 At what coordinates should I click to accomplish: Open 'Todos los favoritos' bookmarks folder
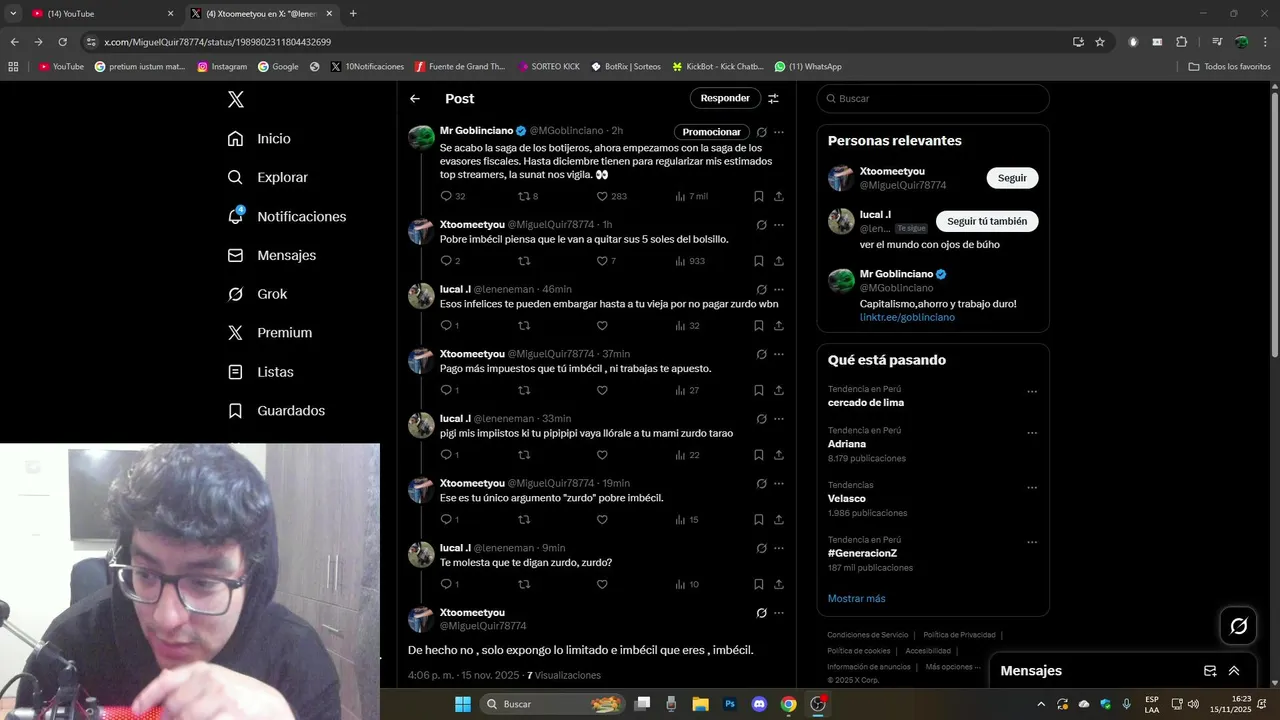(x=1229, y=67)
